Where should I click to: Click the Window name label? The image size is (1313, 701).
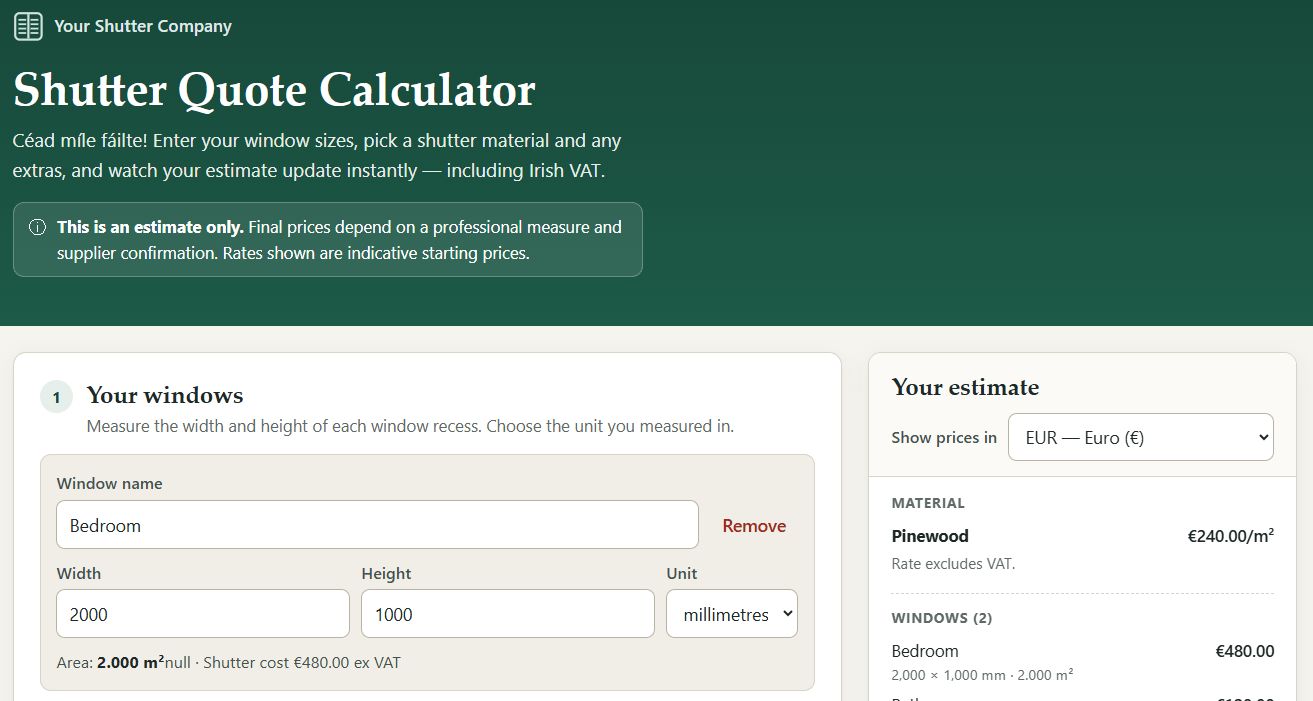coord(109,483)
